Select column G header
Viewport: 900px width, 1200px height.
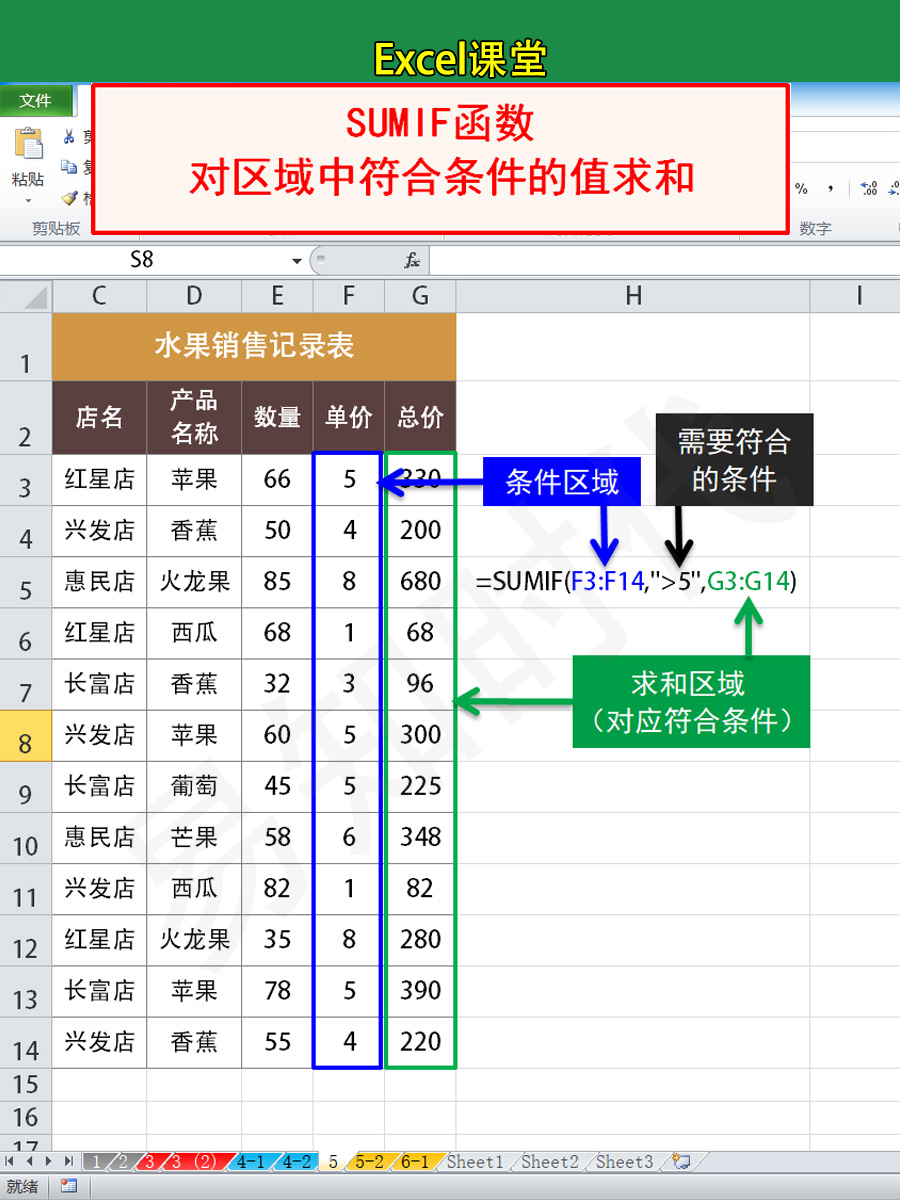point(420,296)
